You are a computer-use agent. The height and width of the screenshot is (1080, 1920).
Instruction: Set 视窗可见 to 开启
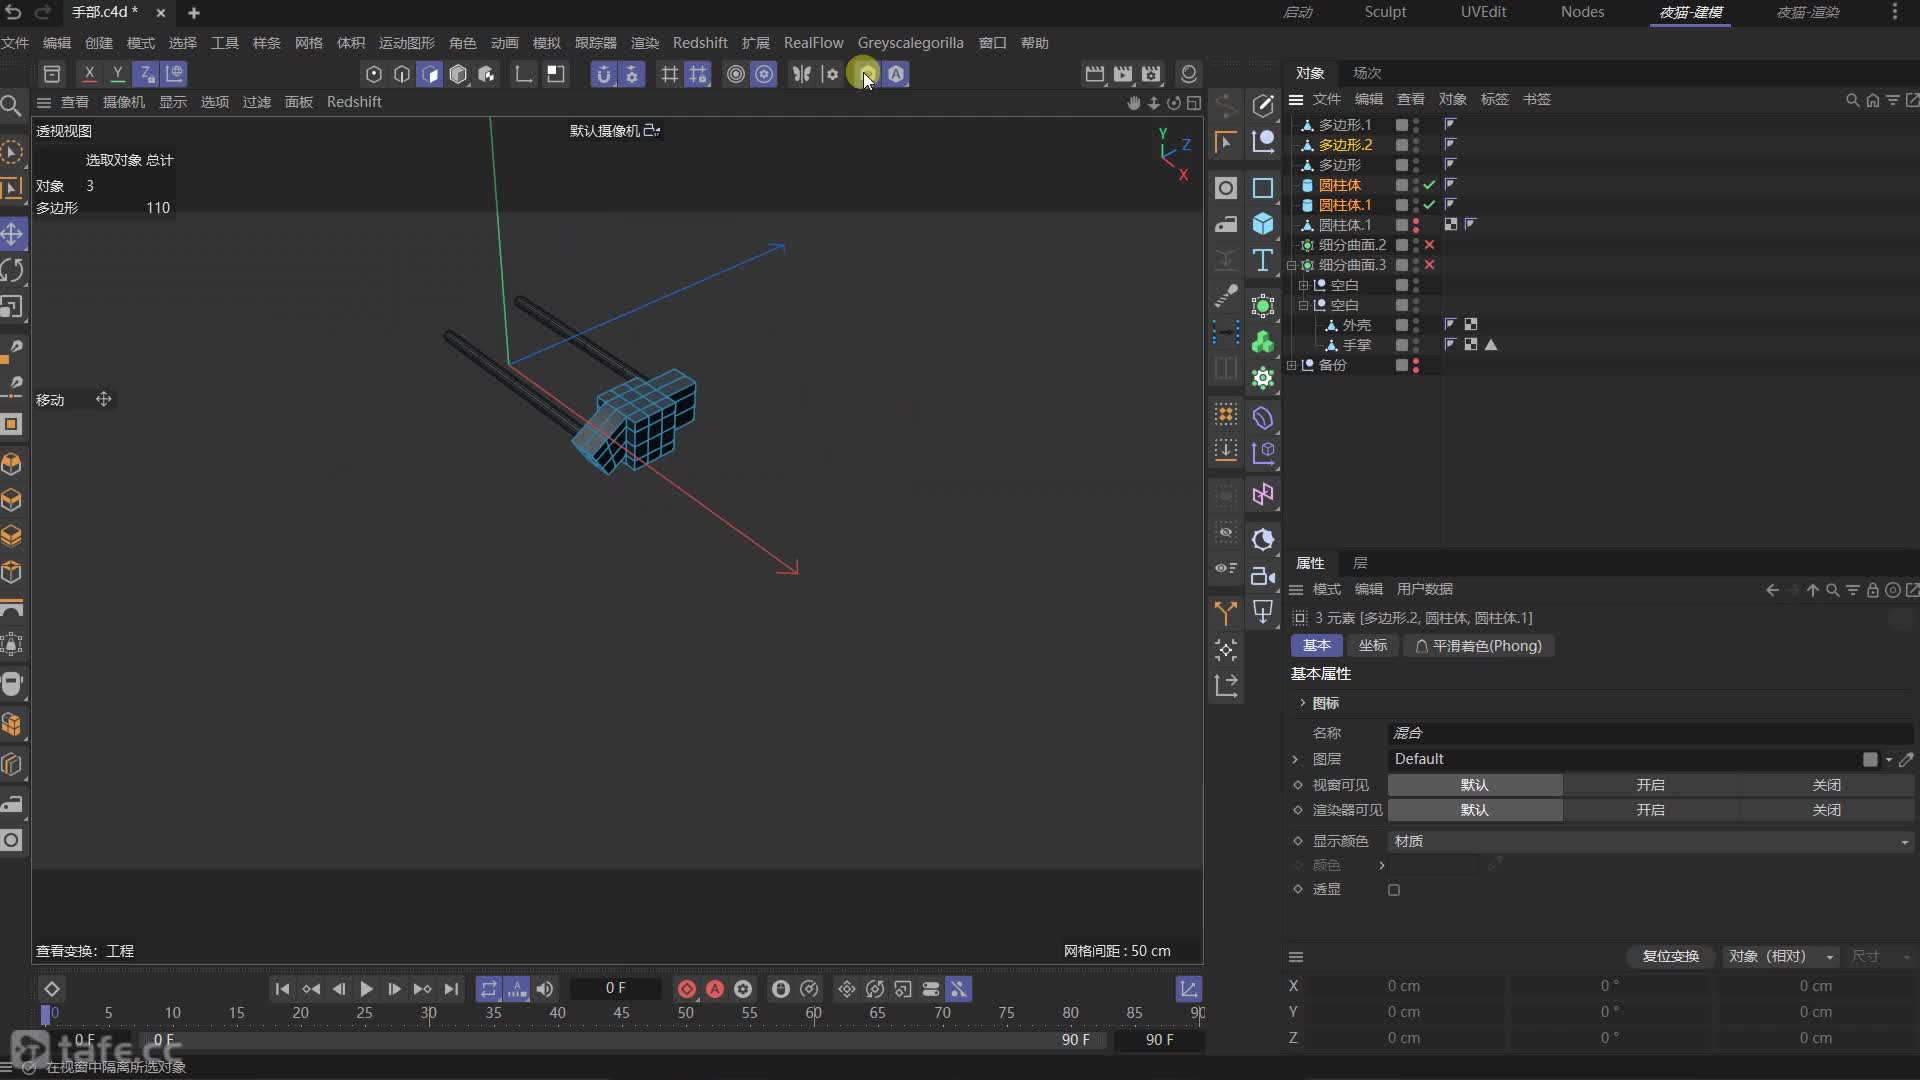[1650, 785]
